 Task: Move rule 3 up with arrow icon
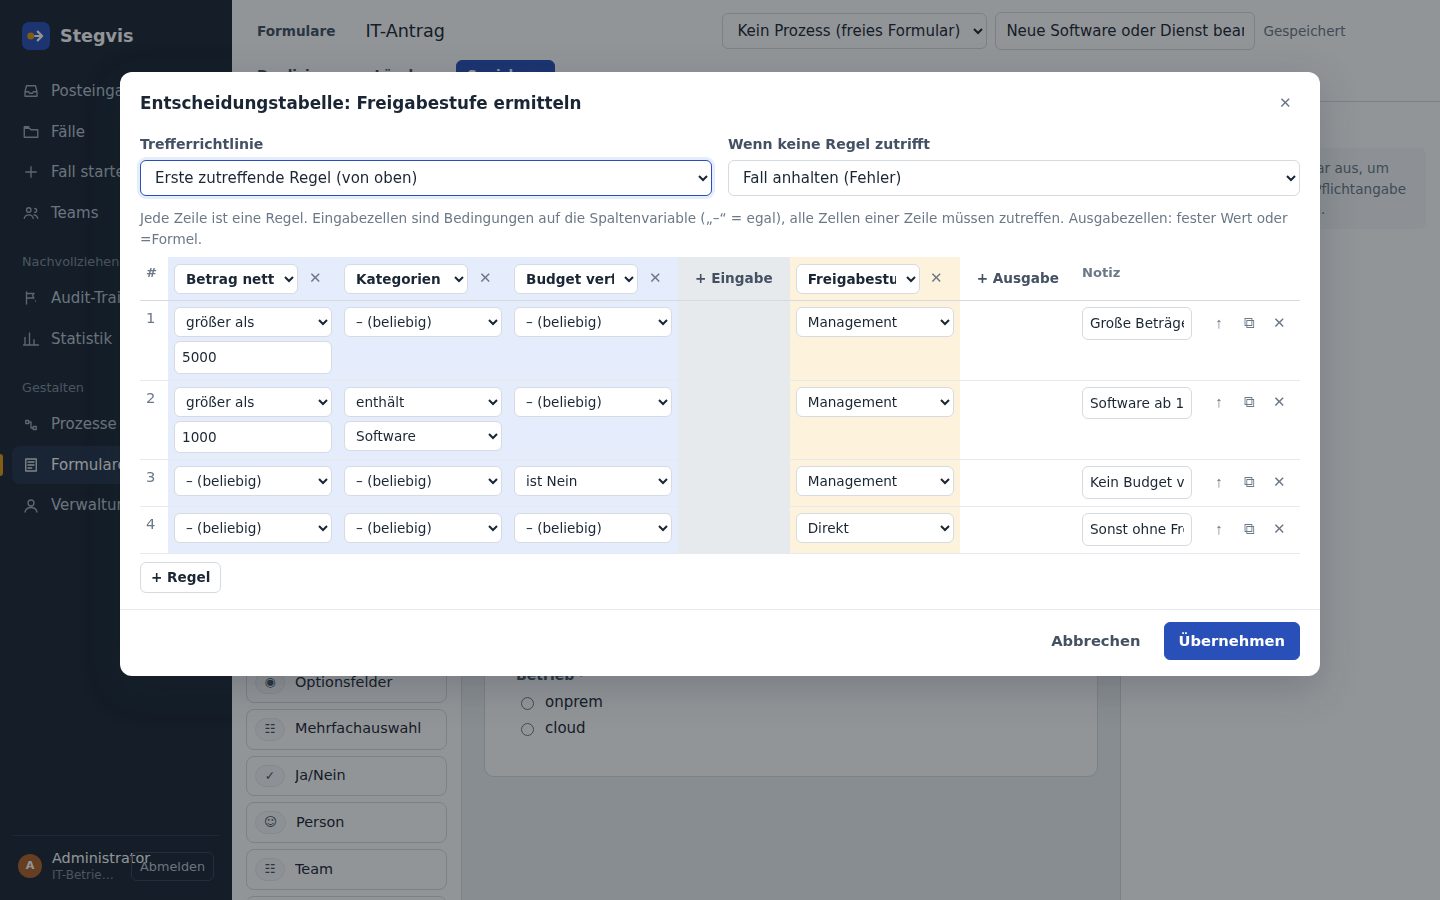[1218, 482]
